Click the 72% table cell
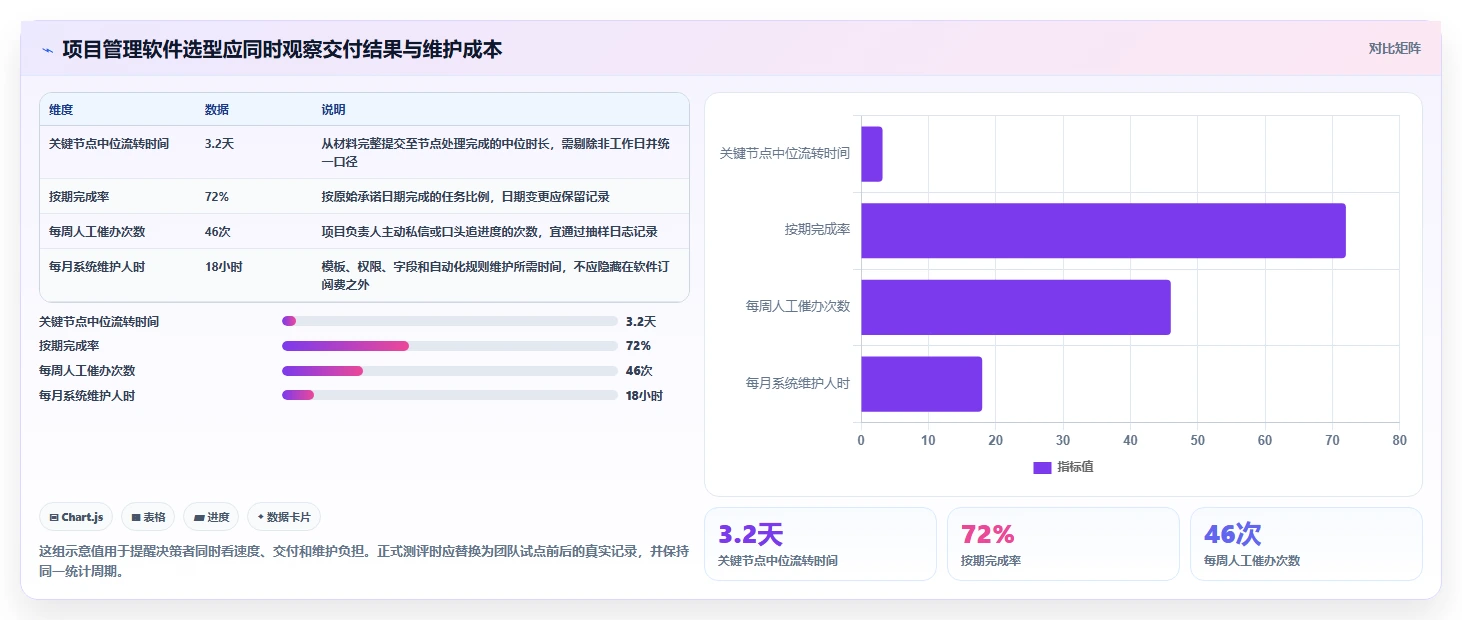This screenshot has height=620, width=1462. (x=217, y=197)
